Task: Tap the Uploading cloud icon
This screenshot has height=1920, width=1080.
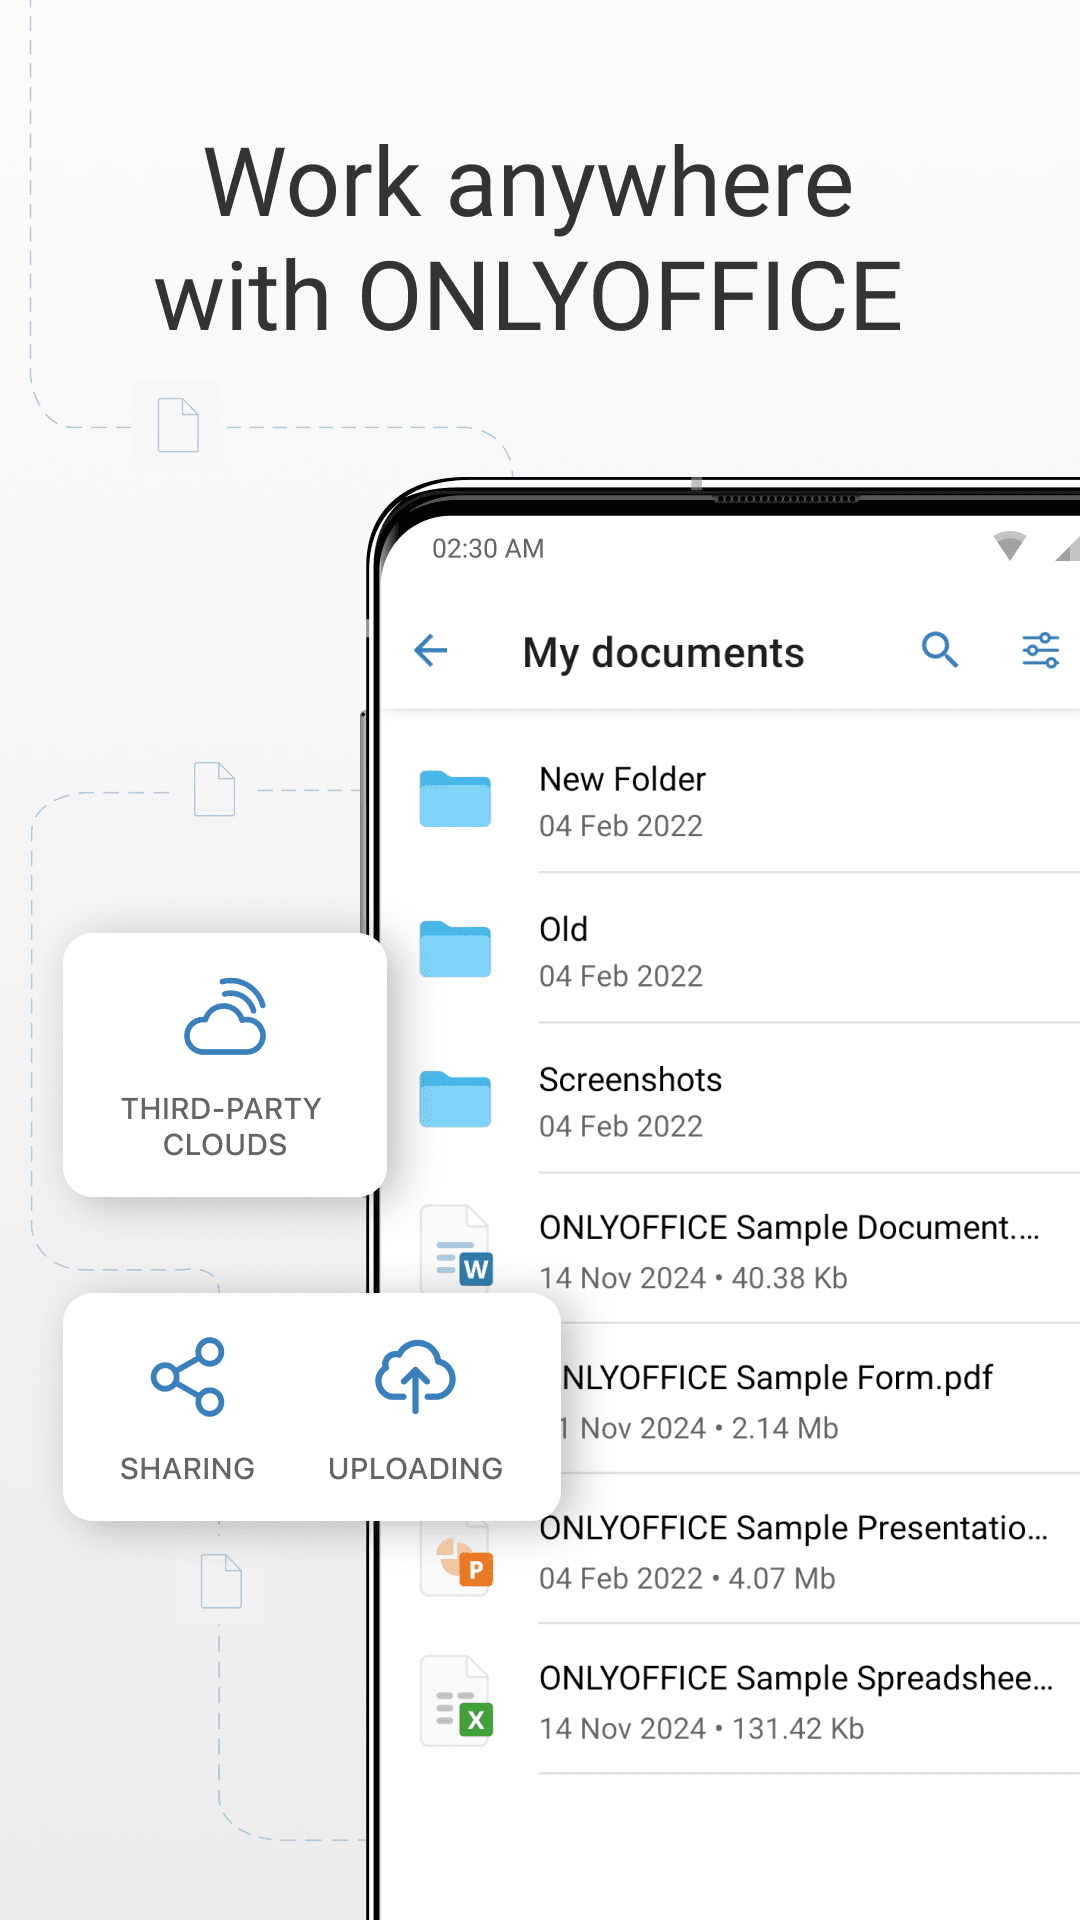Action: 415,1377
